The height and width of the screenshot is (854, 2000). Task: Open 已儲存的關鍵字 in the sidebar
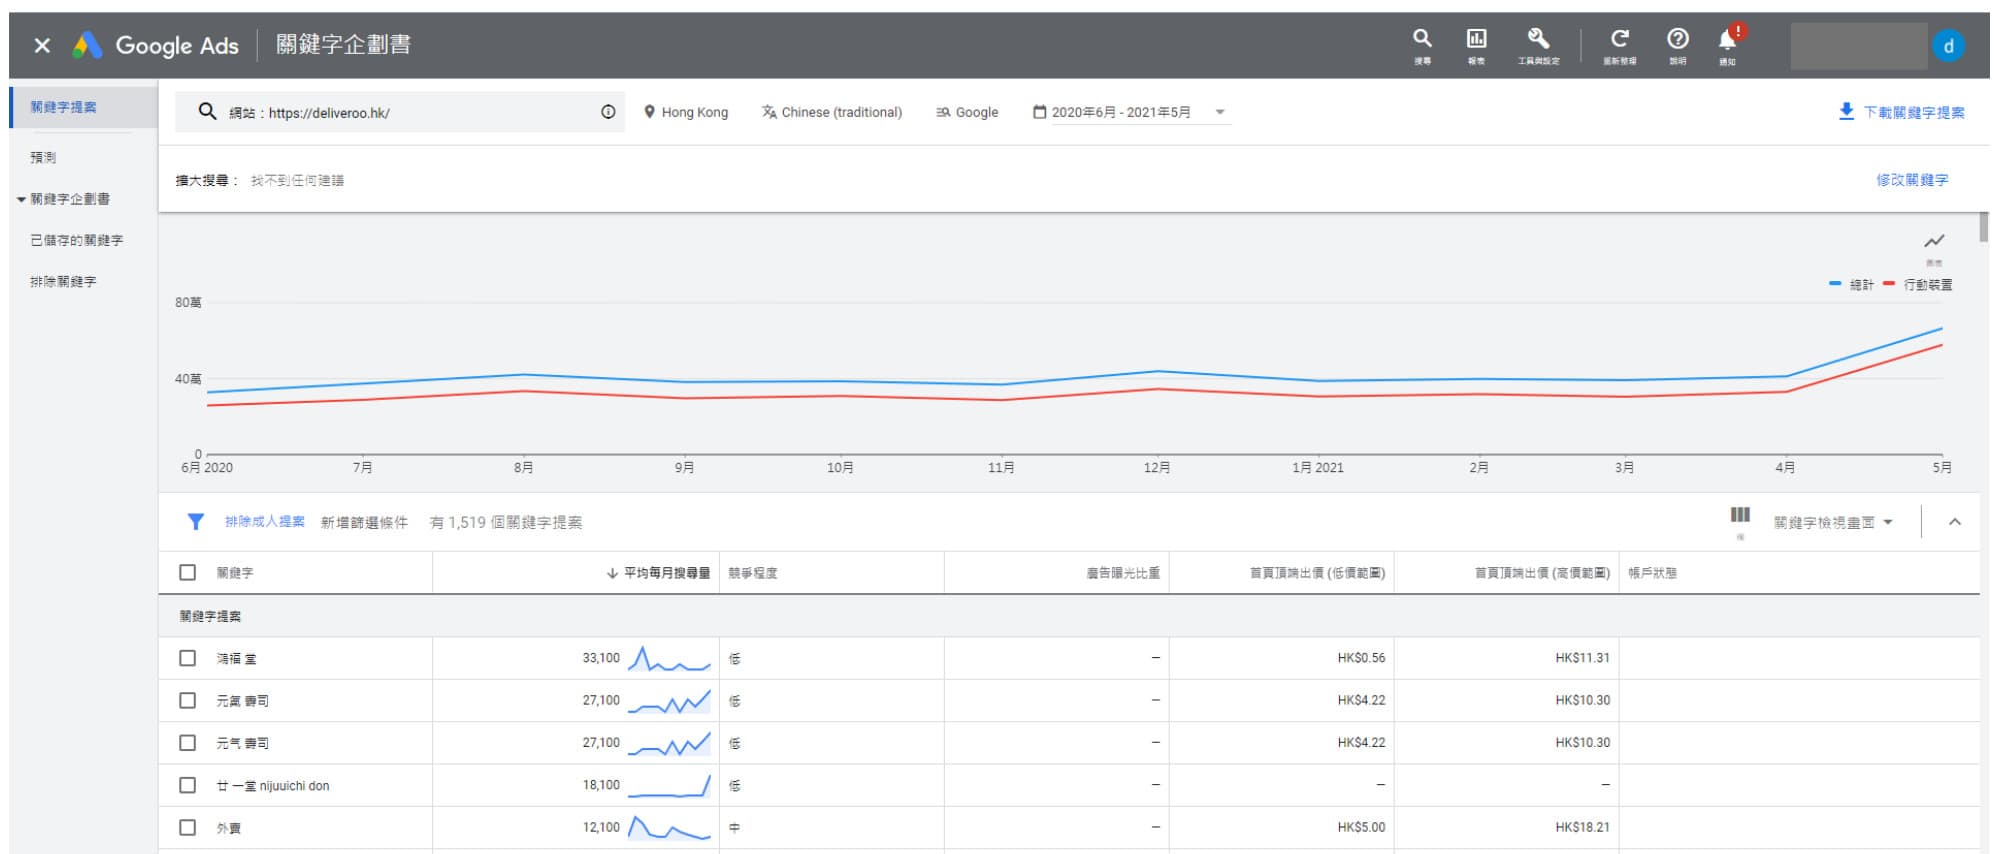(77, 241)
